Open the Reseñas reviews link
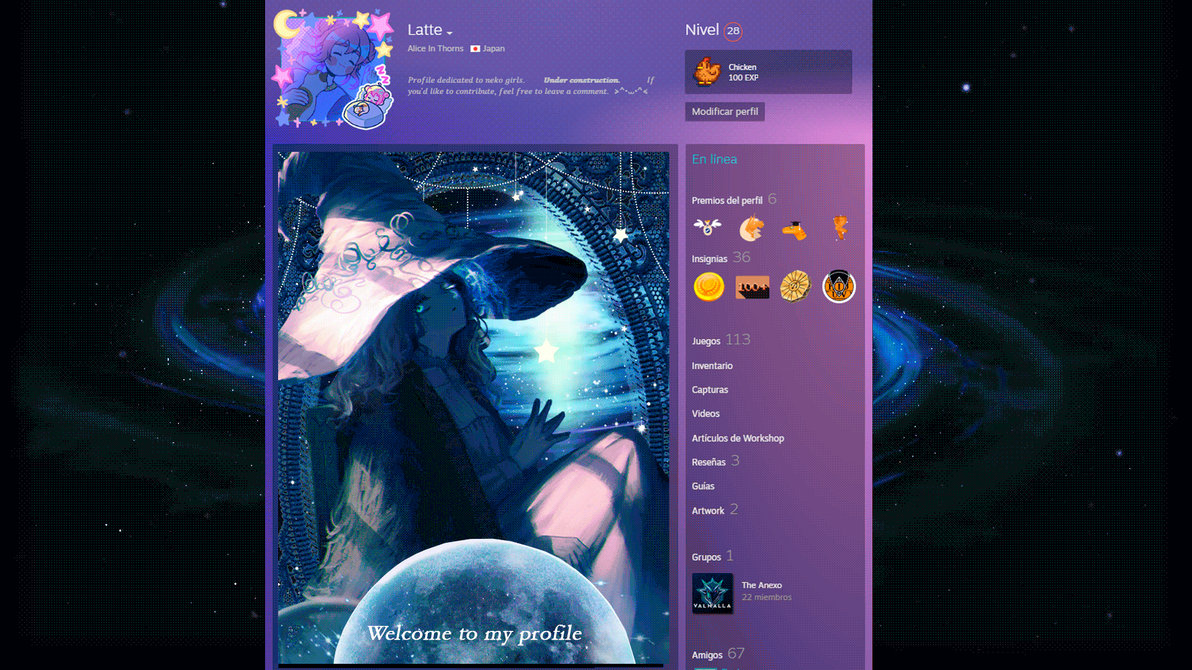This screenshot has width=1192, height=670. coord(709,462)
